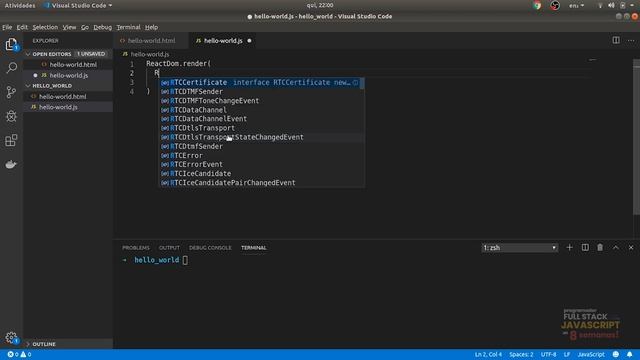Click 'Ln 2, Col 4' in the status bar
Screen dimensions: 640x360
(488, 354)
